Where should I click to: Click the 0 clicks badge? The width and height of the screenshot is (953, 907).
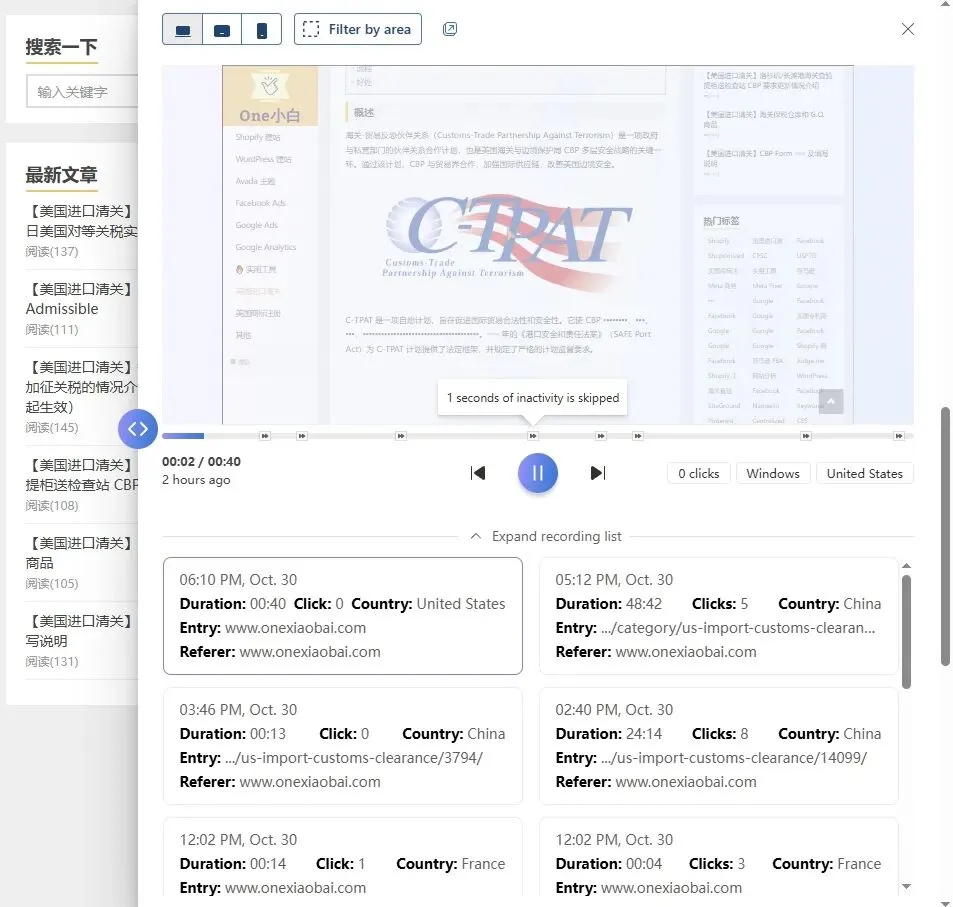coord(698,474)
